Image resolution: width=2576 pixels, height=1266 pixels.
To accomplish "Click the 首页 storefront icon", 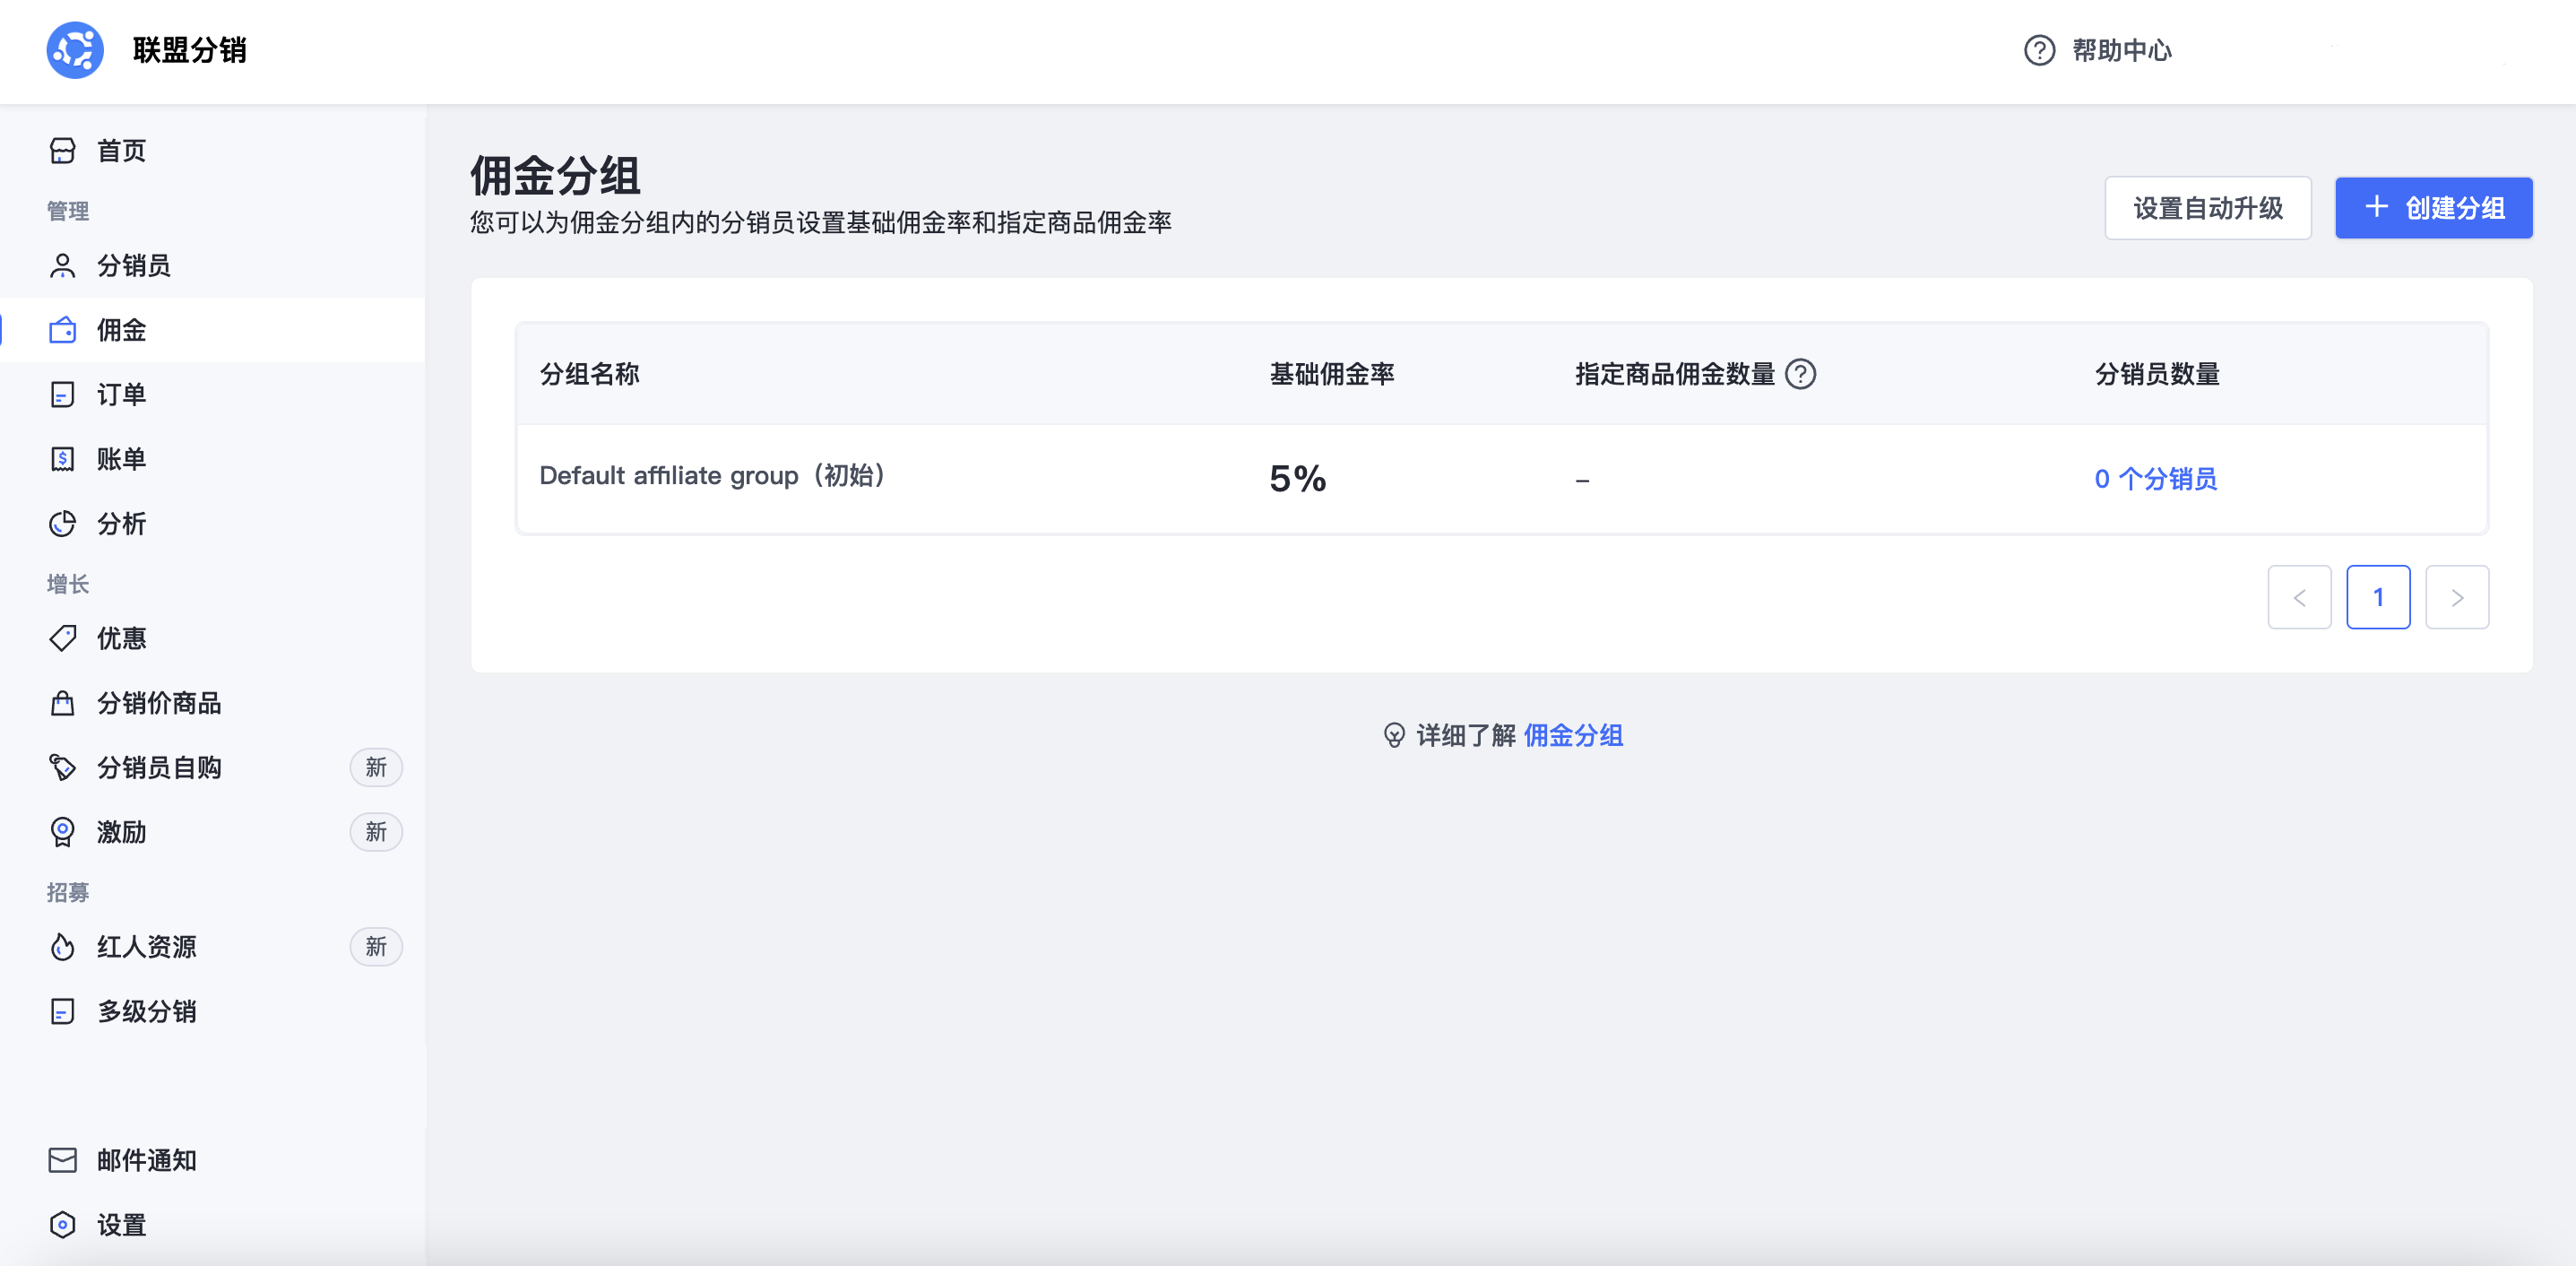I will click(x=62, y=151).
